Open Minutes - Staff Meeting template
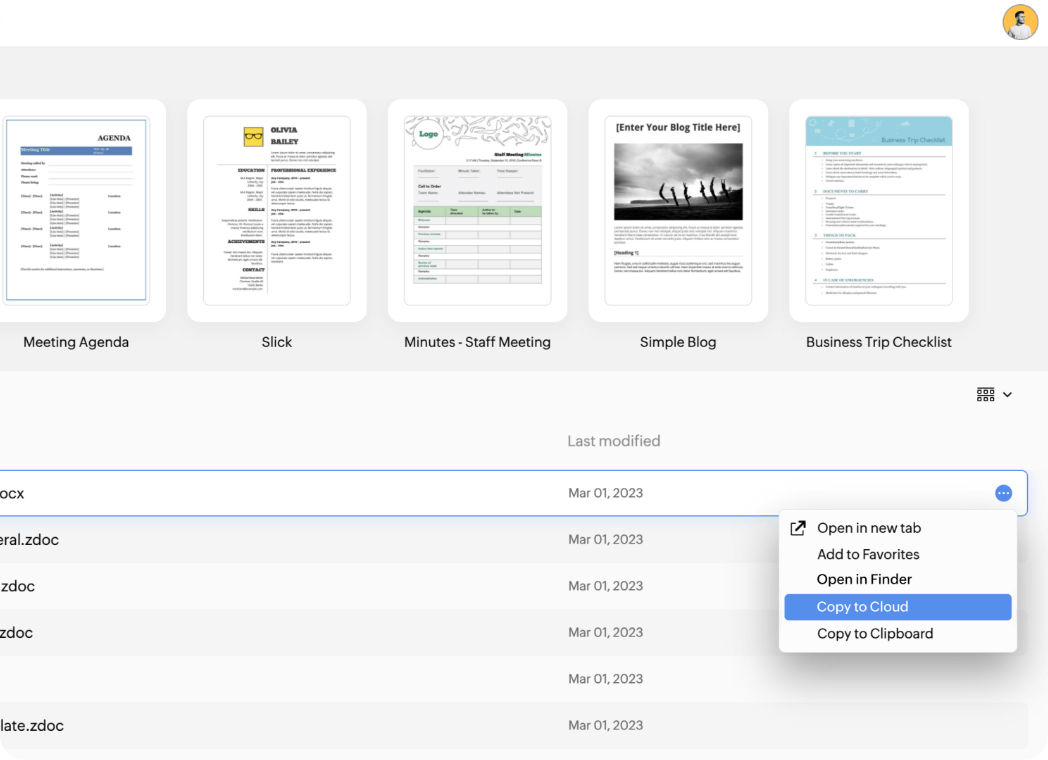Image resolution: width=1048 pixels, height=760 pixels. (477, 210)
